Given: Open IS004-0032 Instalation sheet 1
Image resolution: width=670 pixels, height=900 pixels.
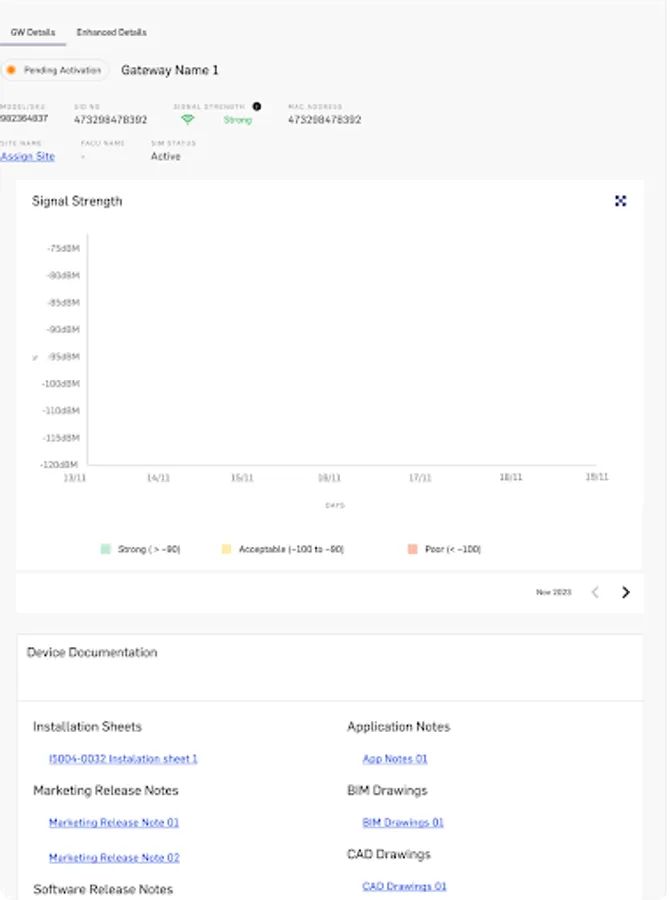Looking at the screenshot, I should tap(124, 758).
